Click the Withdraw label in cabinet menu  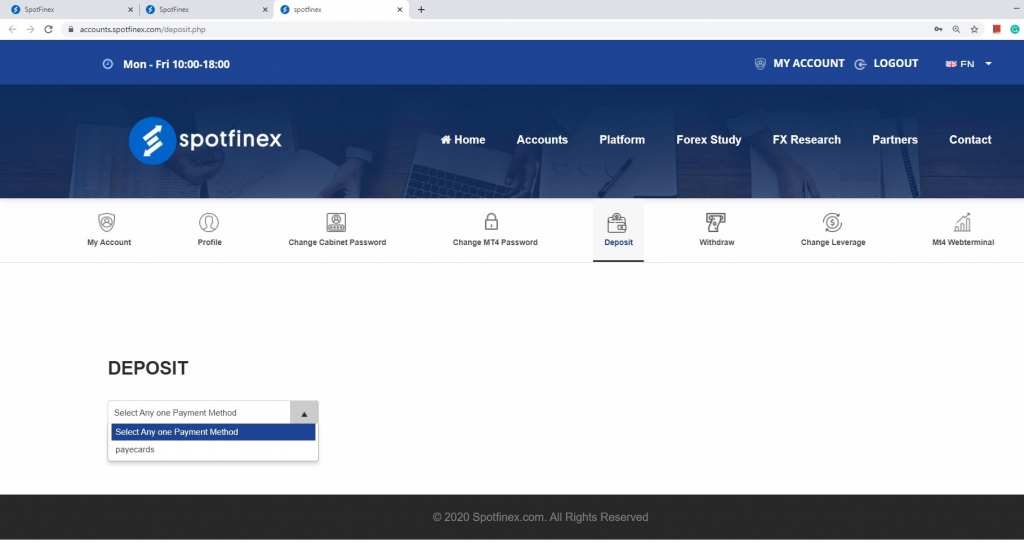click(x=716, y=242)
